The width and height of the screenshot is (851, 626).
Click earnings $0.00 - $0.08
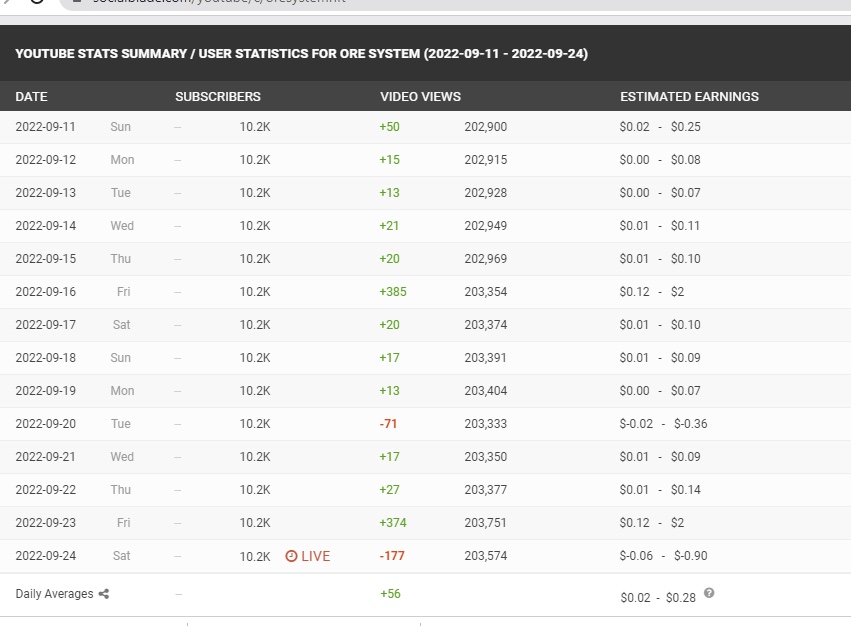pos(660,160)
